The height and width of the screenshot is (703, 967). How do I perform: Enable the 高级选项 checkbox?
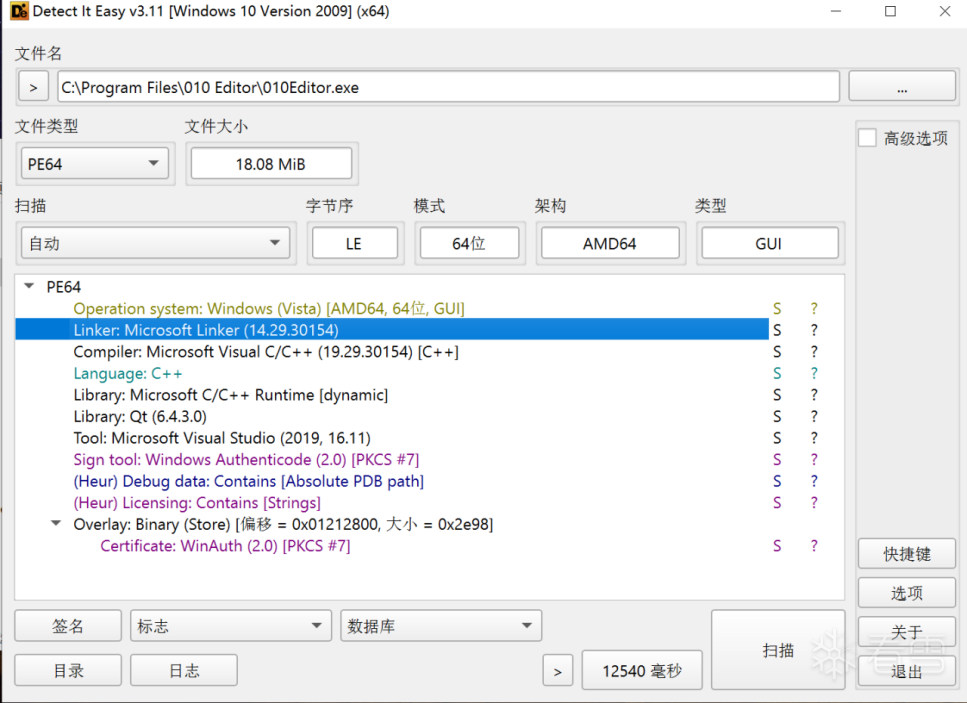tap(867, 138)
